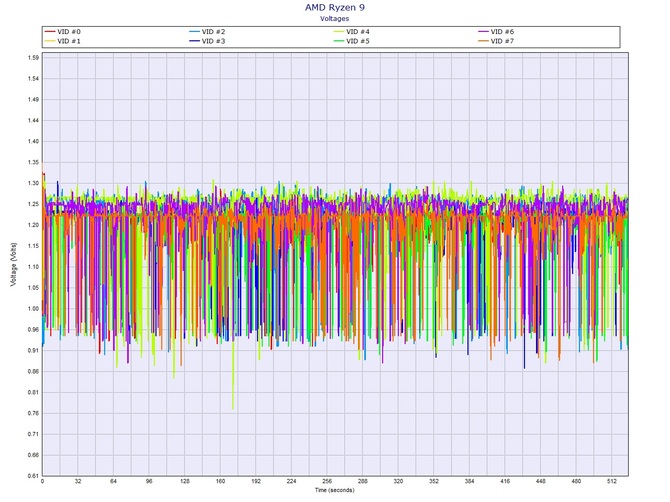
Task: Click the orange VID #7 line swatch
Action: tap(483, 41)
